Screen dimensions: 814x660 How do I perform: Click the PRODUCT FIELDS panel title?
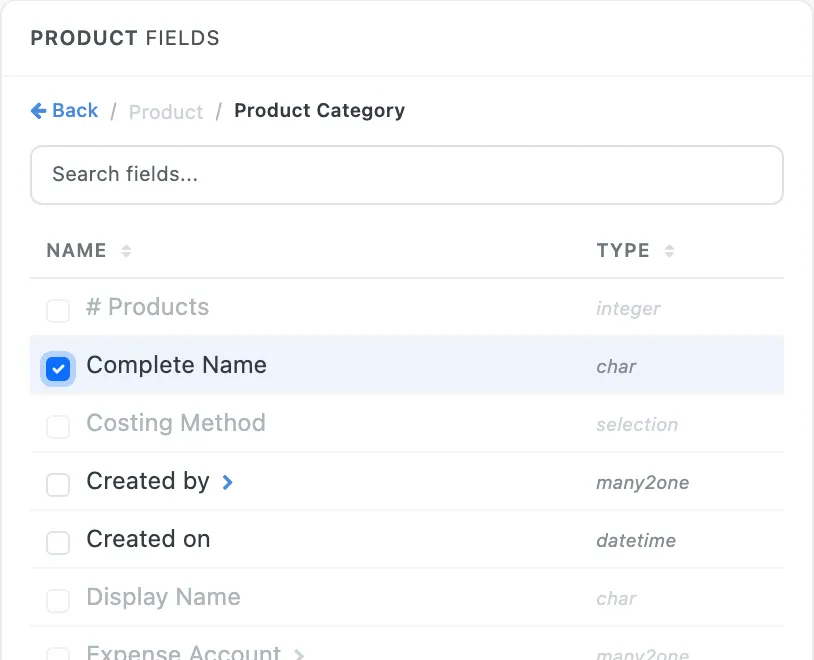[125, 38]
